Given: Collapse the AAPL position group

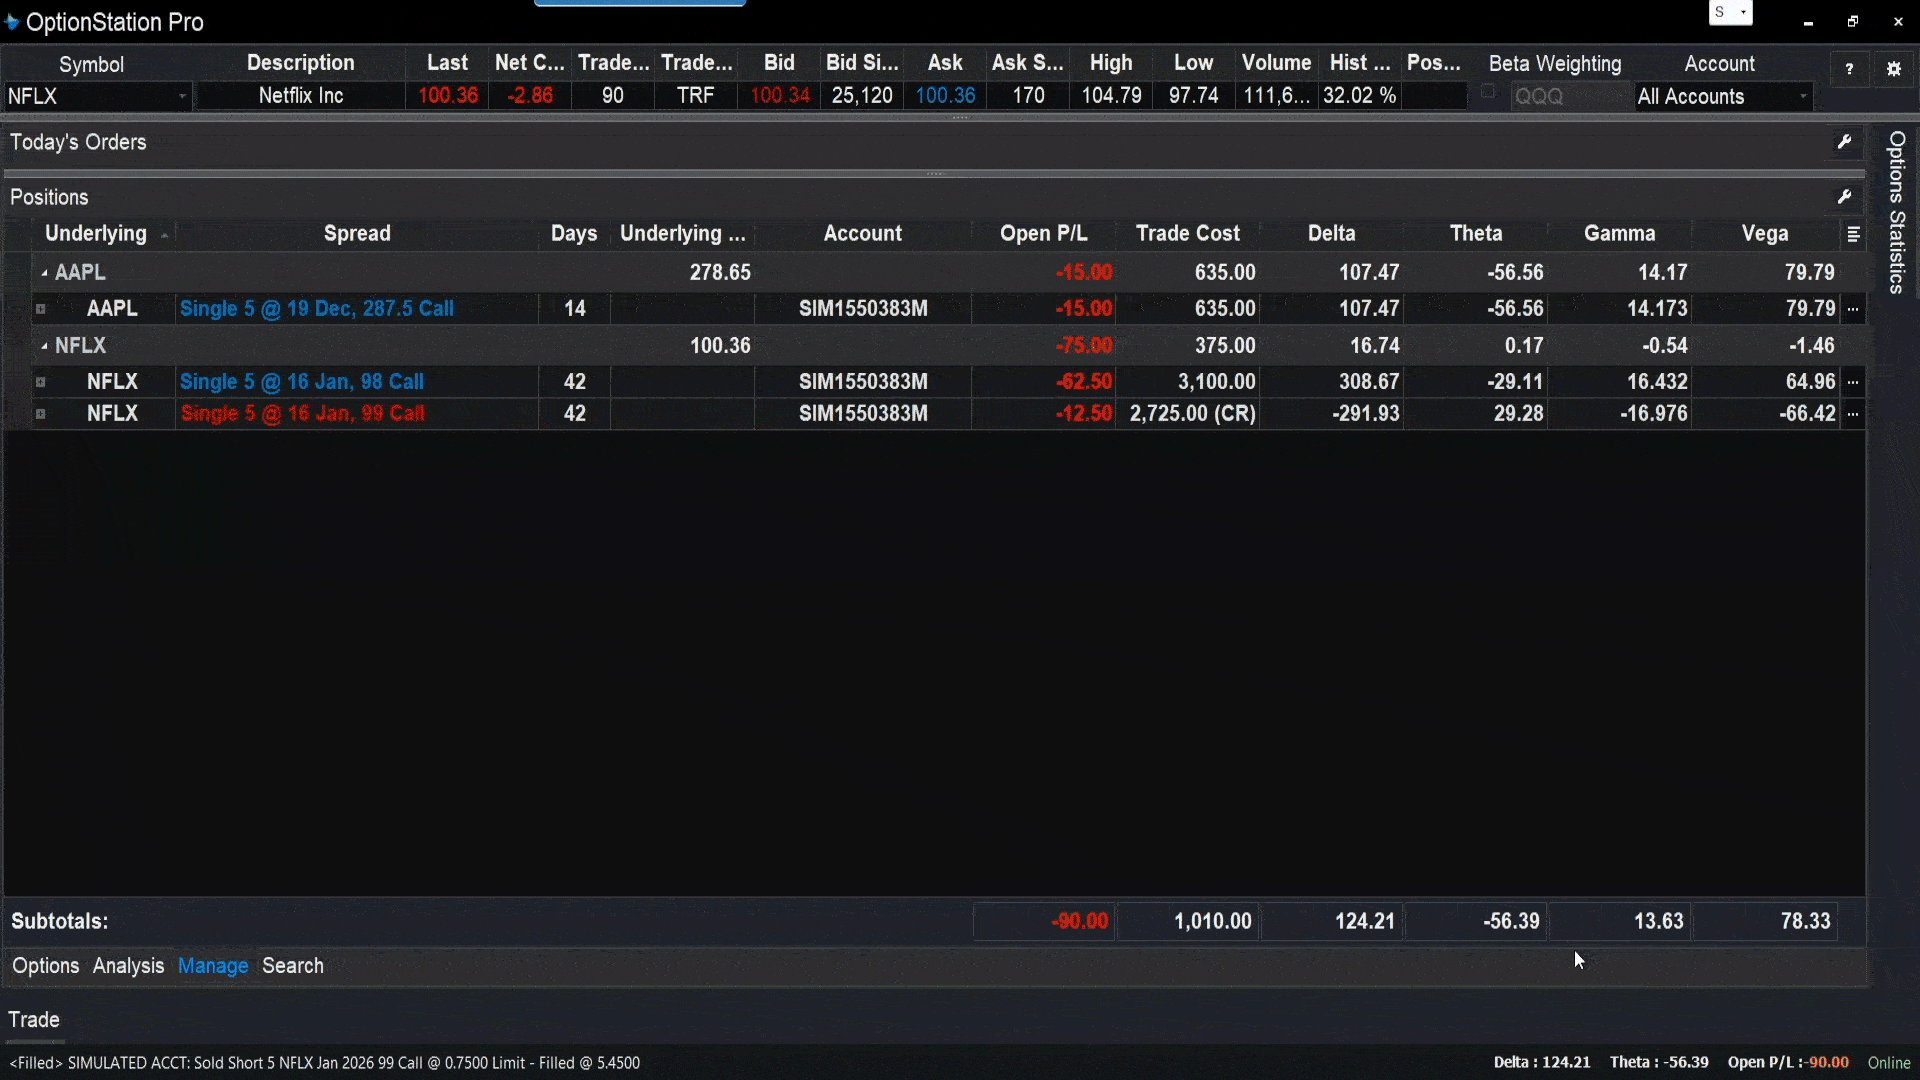Looking at the screenshot, I should 44,273.
